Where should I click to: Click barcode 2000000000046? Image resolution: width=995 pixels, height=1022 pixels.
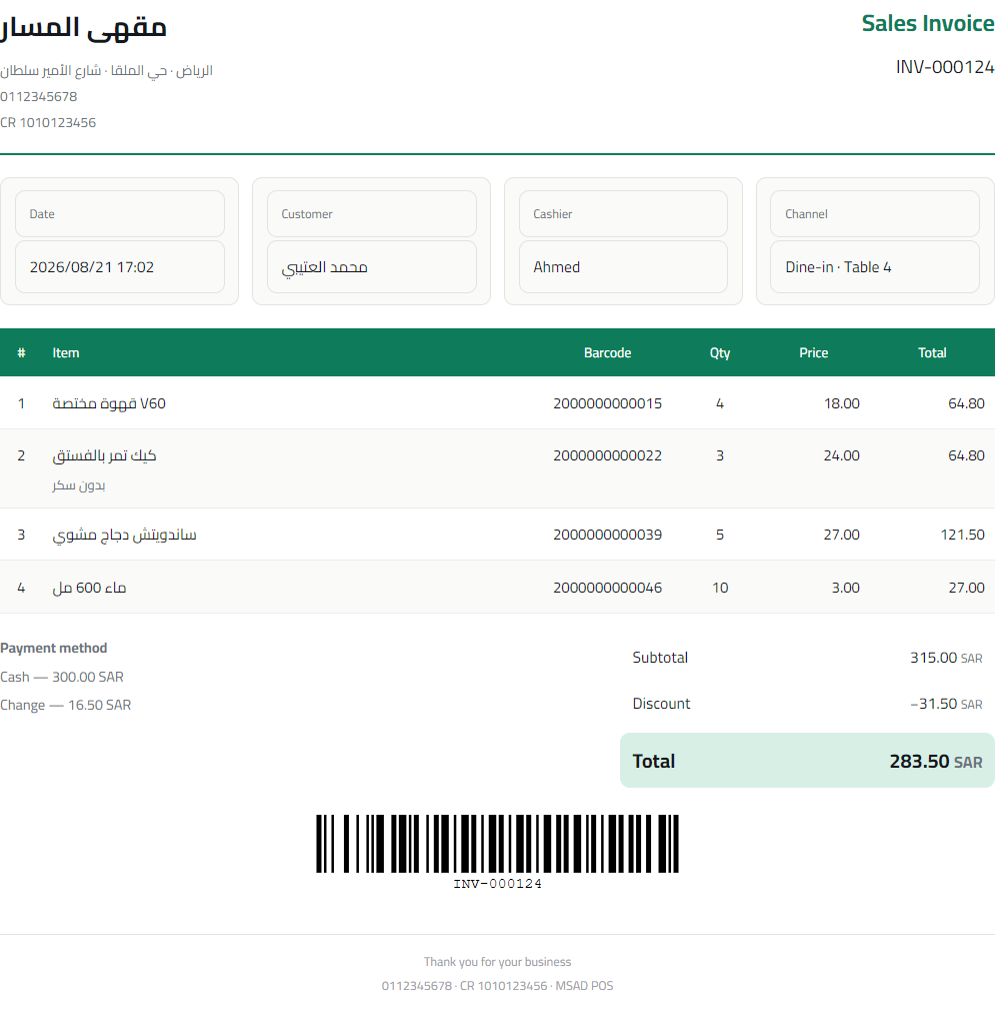[607, 588]
